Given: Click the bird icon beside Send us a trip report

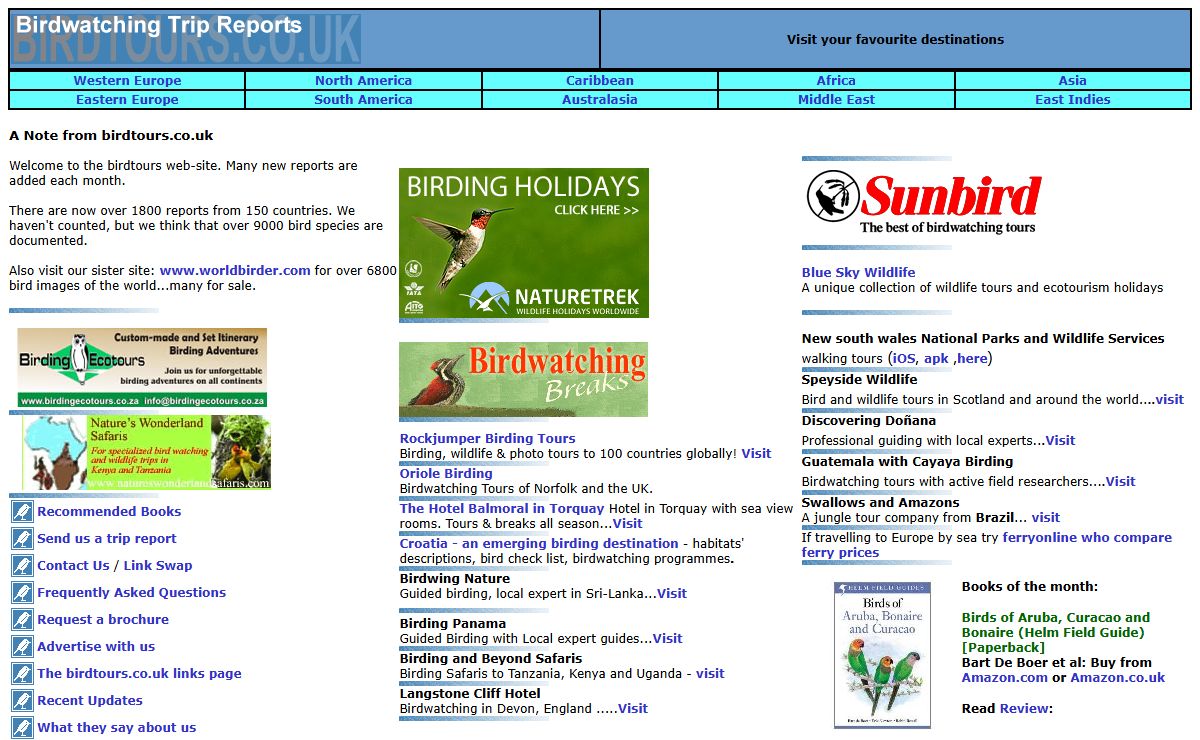Looking at the screenshot, I should 22,539.
